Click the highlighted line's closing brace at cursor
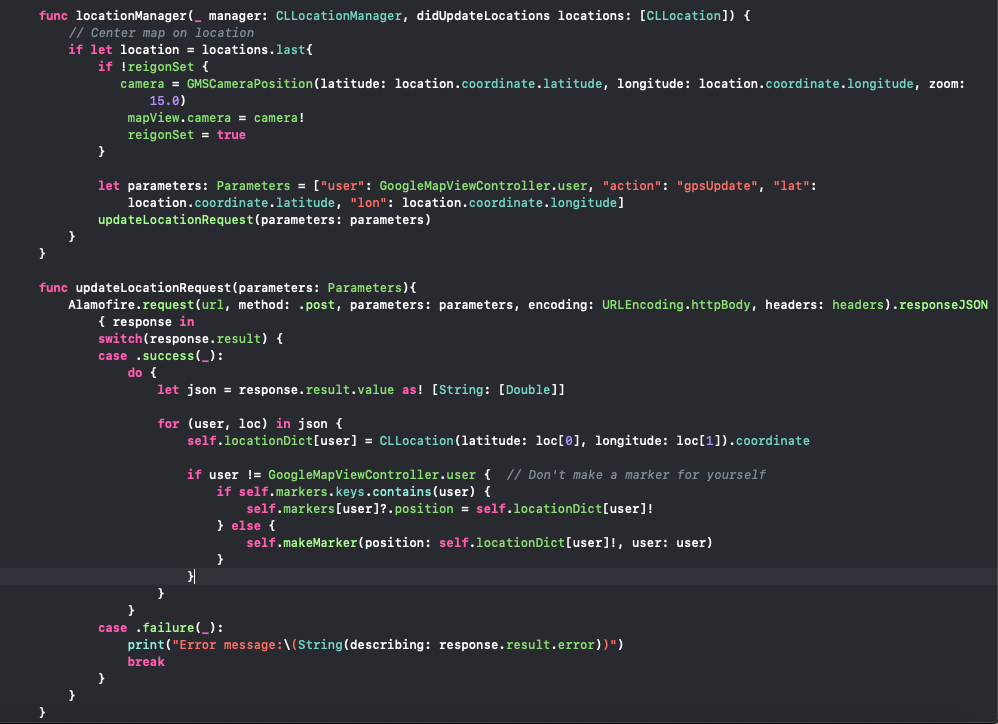The height and width of the screenshot is (724, 998). tap(190, 576)
